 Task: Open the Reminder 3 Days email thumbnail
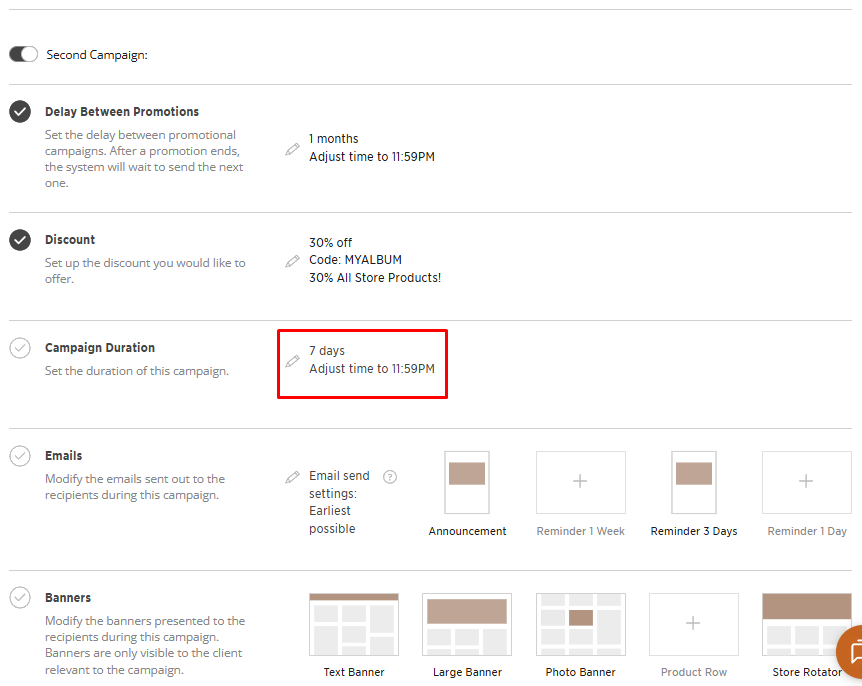tap(693, 482)
